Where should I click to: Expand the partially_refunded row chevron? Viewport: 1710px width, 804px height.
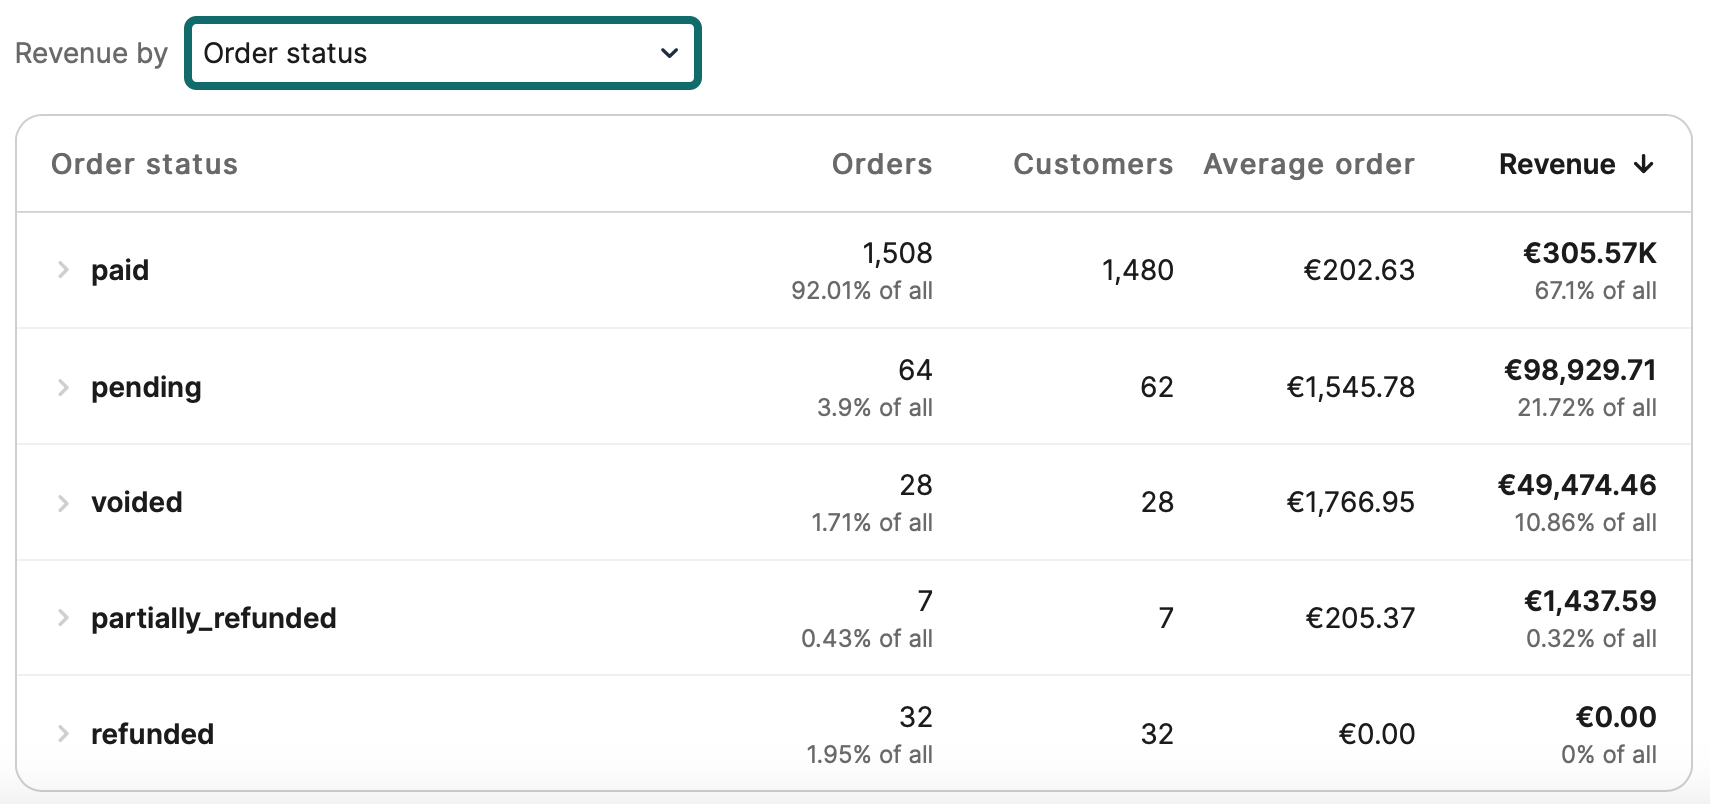[63, 618]
